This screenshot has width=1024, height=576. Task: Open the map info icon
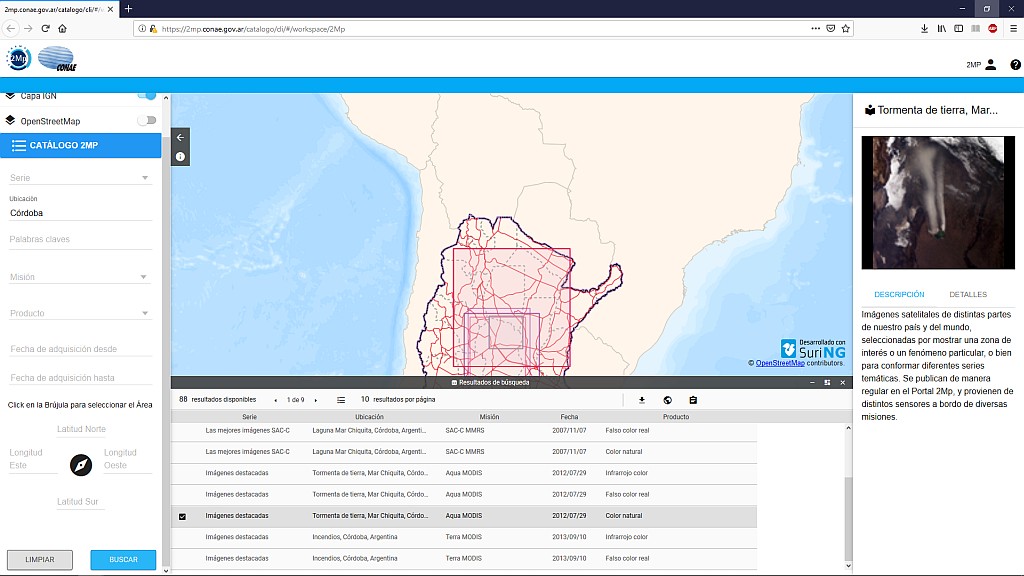click(x=180, y=157)
